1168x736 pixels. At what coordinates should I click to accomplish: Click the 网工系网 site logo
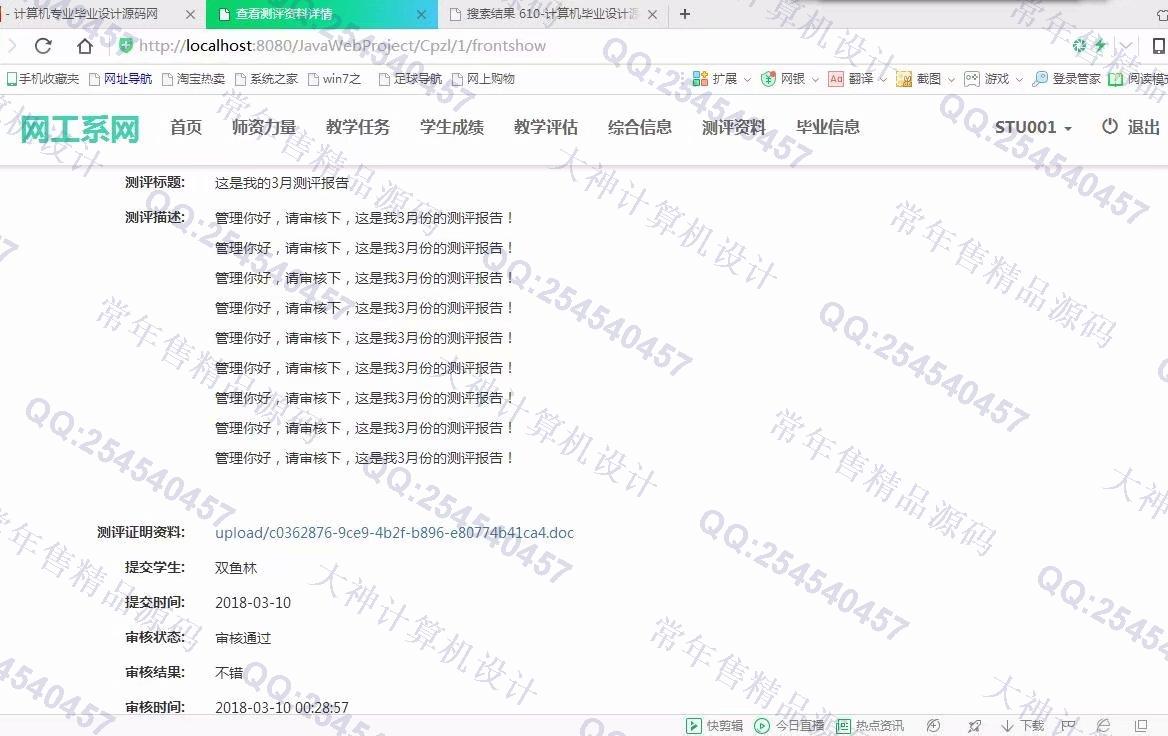80,130
